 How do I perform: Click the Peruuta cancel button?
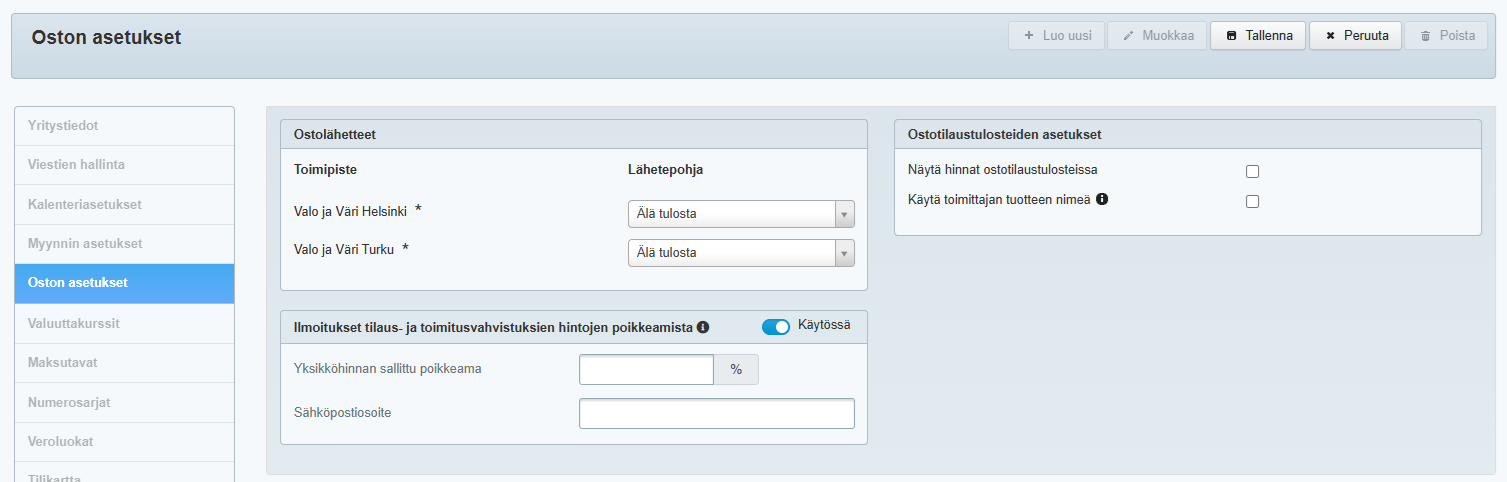tap(1356, 36)
